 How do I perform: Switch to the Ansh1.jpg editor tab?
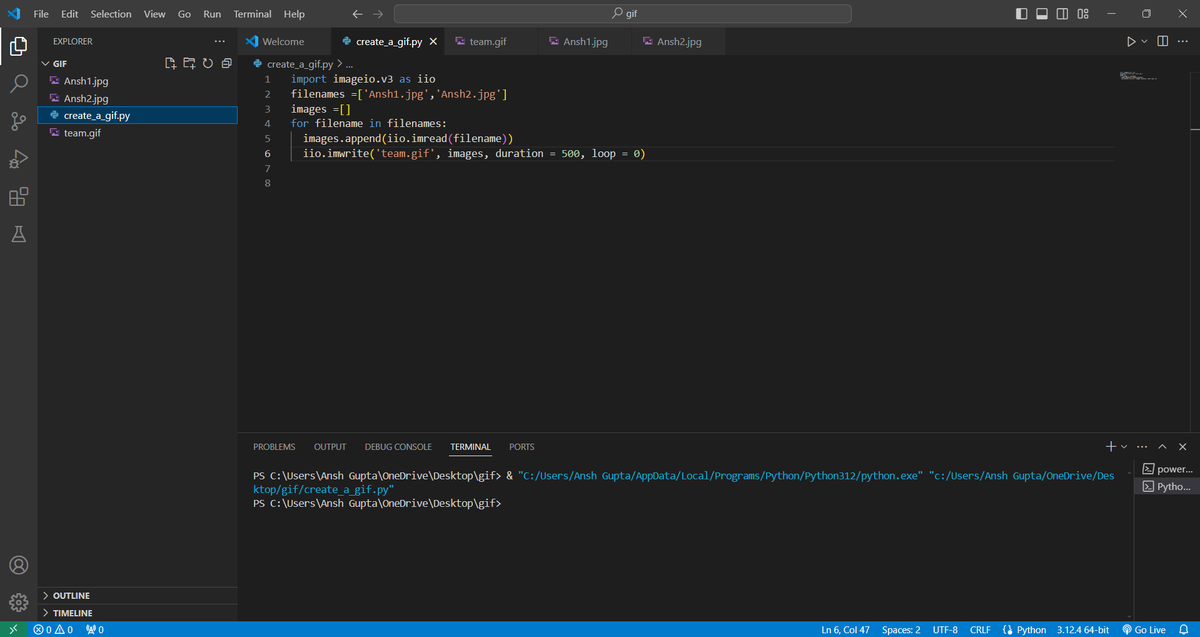tap(585, 42)
